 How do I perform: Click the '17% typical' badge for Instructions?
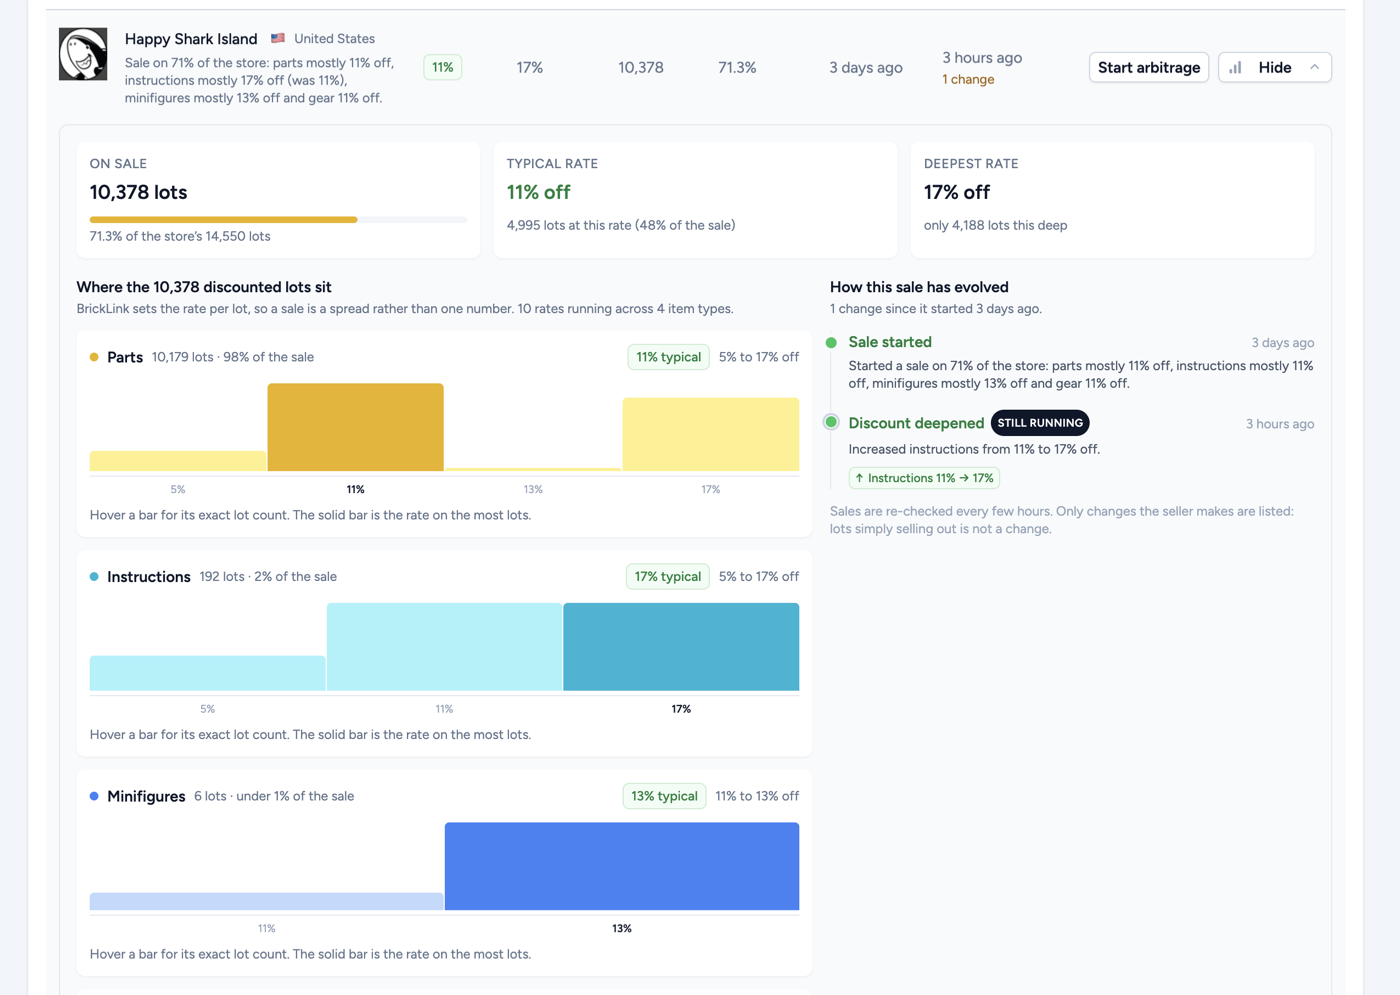coord(668,577)
